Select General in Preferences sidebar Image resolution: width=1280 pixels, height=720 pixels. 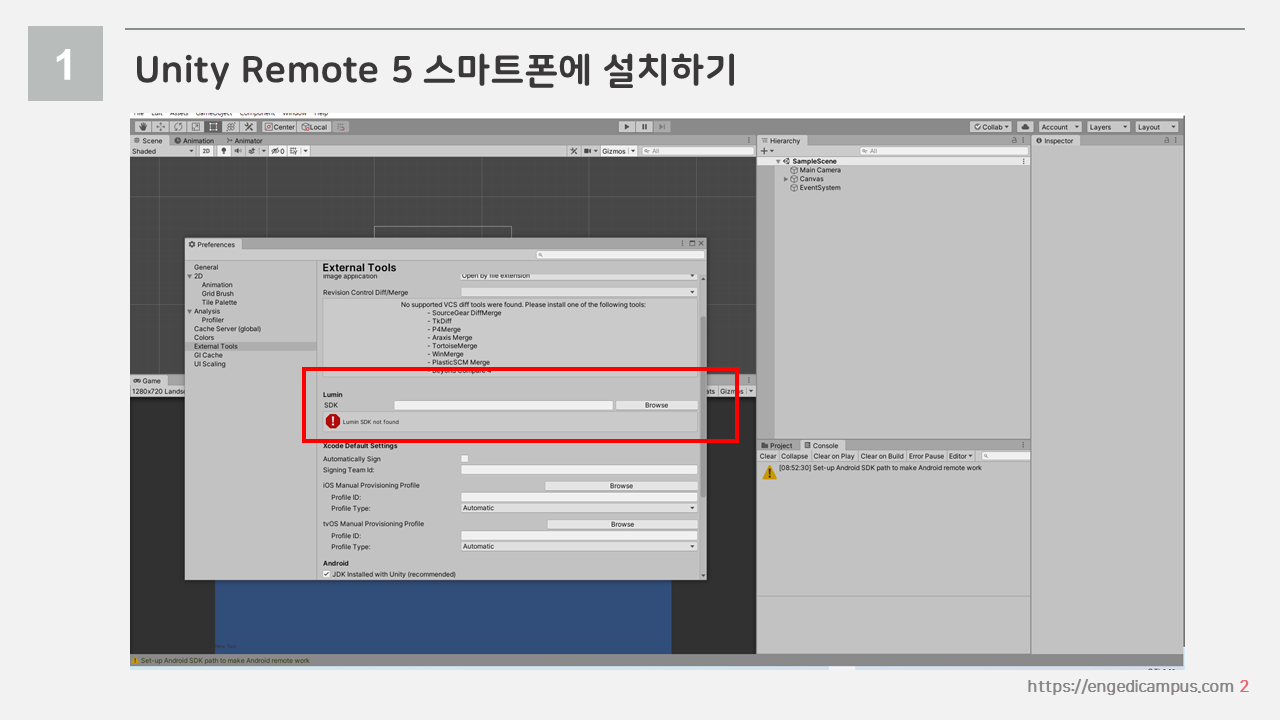206,267
